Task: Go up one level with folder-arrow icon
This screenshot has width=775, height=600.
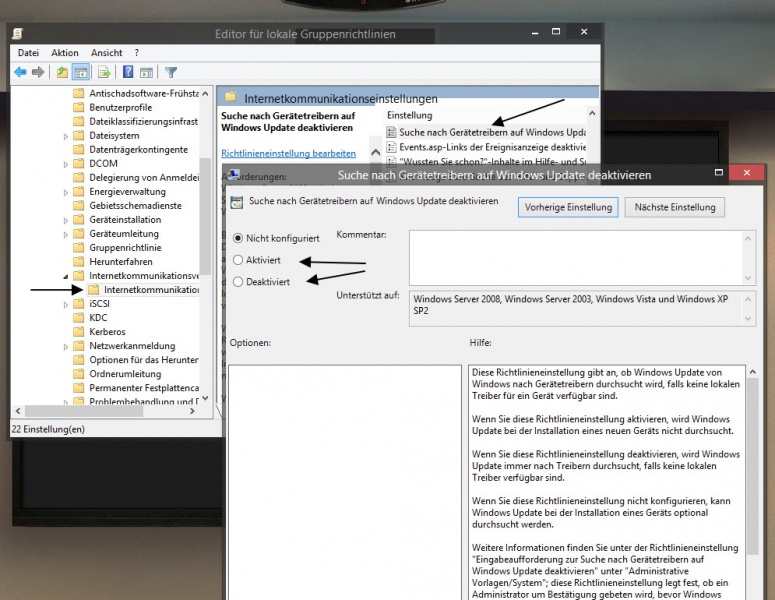Action: tap(62, 72)
